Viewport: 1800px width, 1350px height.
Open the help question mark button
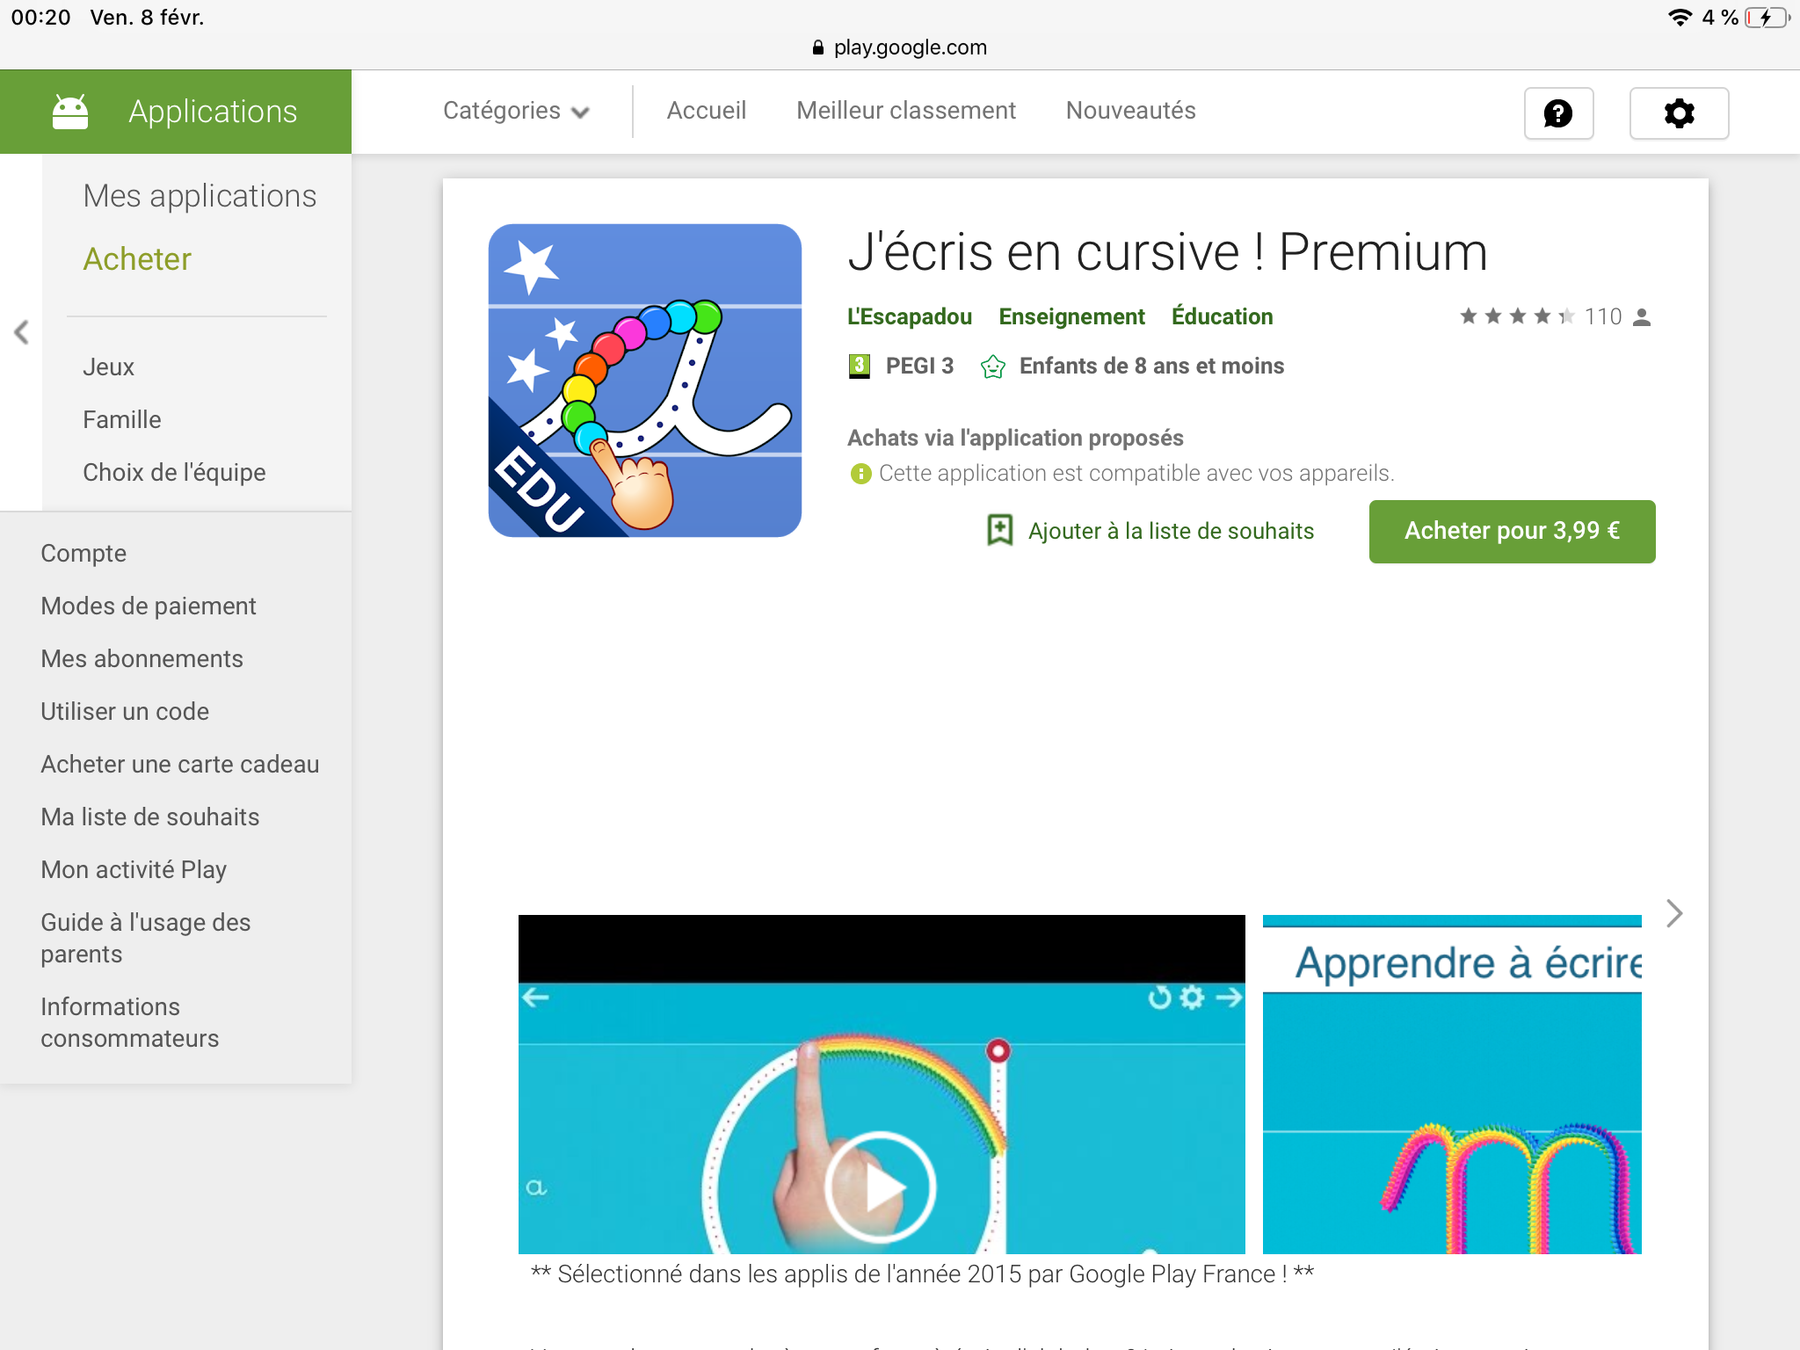pyautogui.click(x=1558, y=113)
